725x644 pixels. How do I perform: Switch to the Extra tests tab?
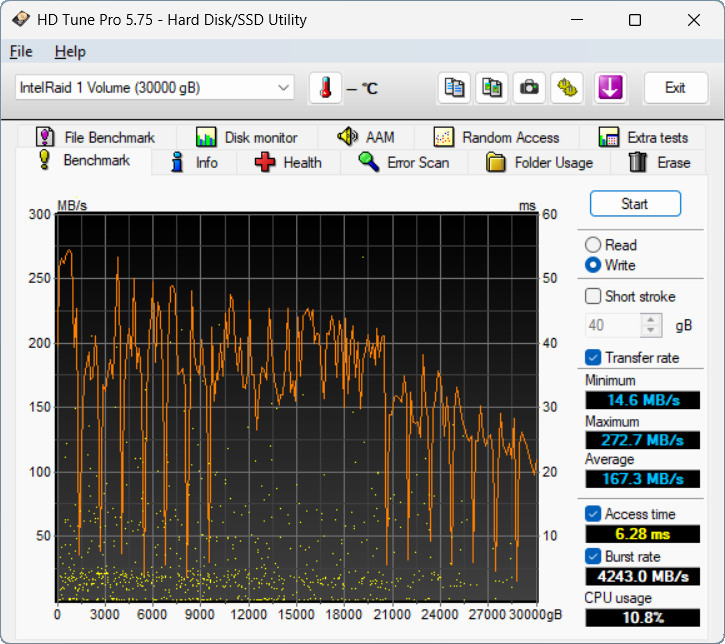tap(643, 137)
